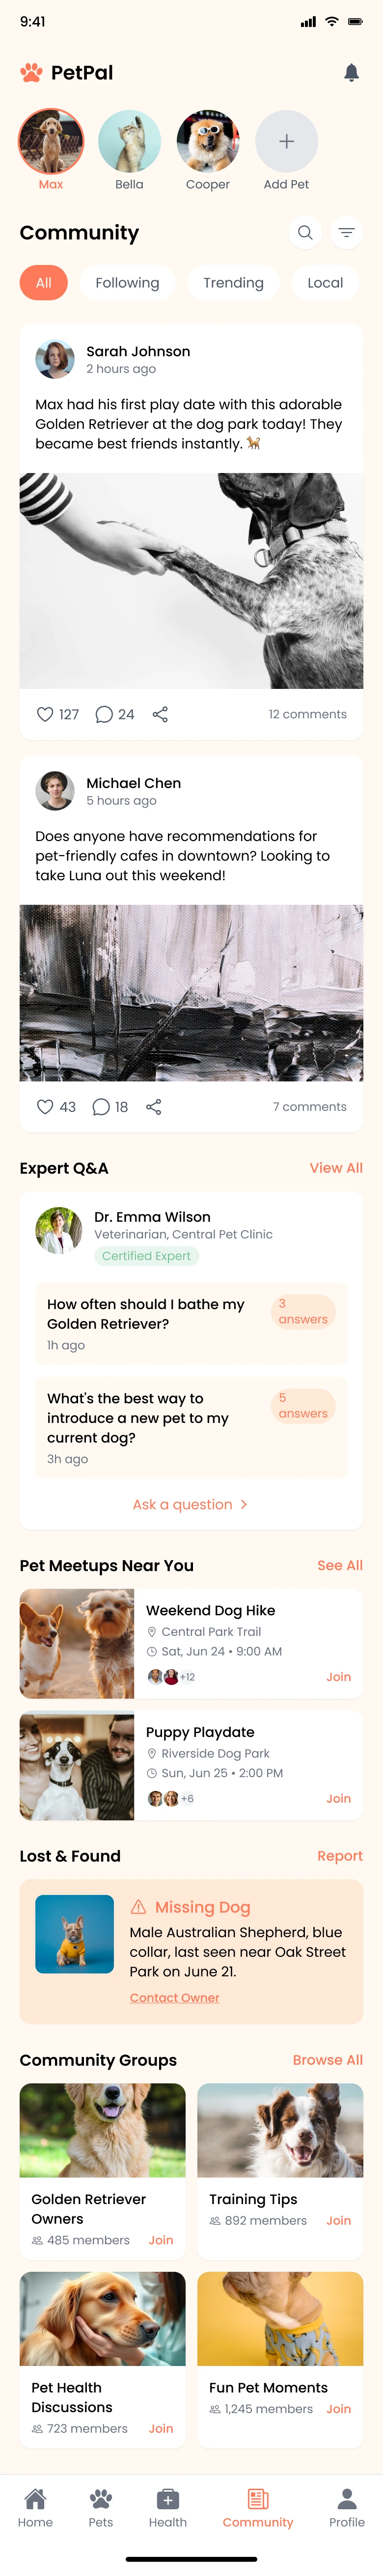Viewport: 383px width, 2576px height.
Task: Like Michael Chen's post with heart icon
Action: tap(45, 1107)
